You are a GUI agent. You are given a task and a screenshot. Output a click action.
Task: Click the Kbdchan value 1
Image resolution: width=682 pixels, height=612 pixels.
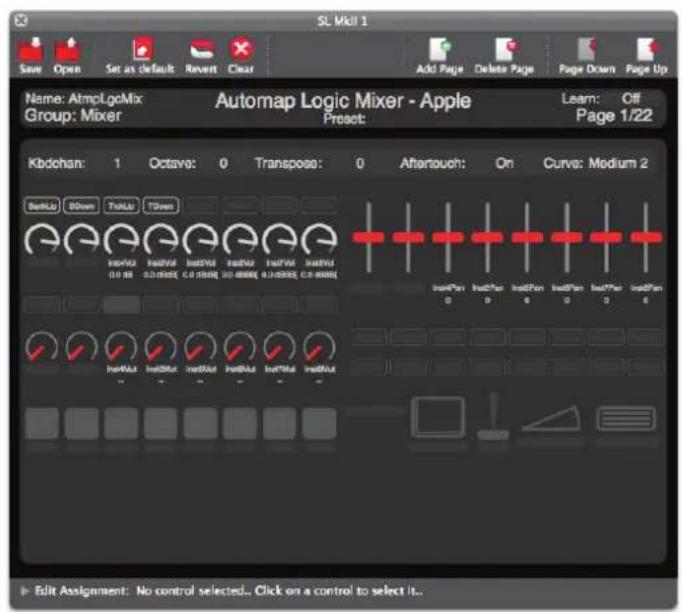(x=117, y=163)
